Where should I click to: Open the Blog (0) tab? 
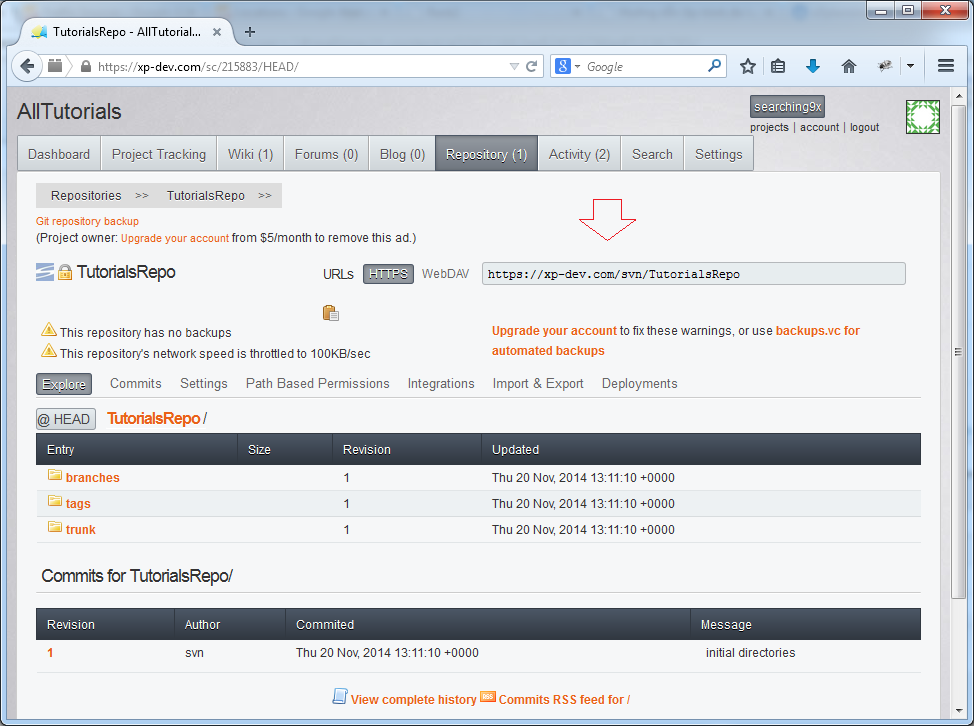click(x=403, y=153)
